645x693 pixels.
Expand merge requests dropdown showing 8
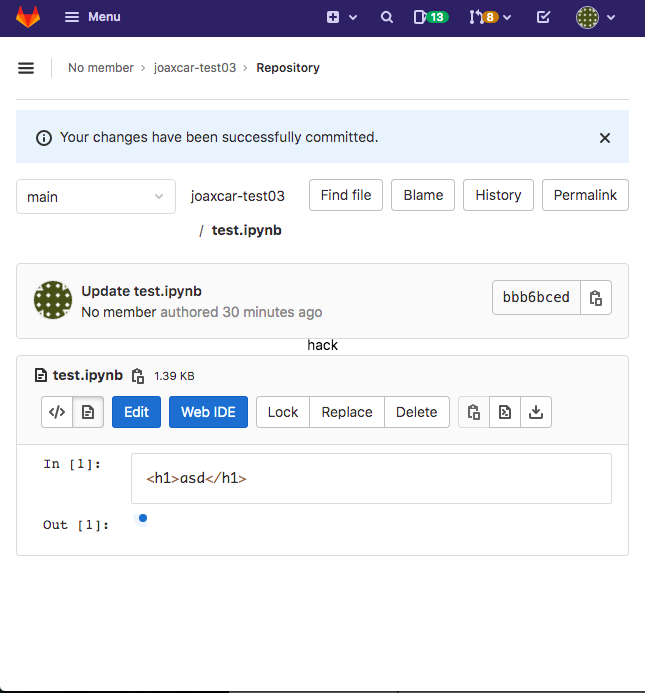tap(490, 17)
